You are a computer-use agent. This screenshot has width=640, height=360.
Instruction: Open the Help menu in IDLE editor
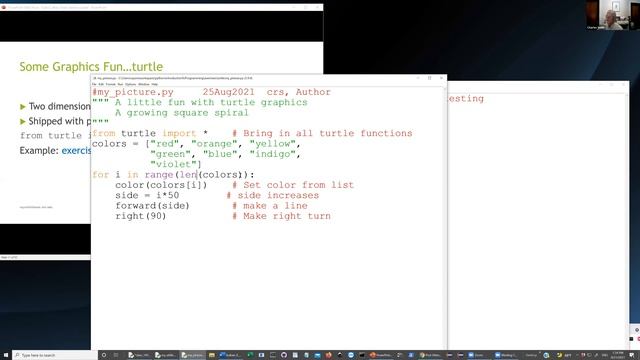155,84
